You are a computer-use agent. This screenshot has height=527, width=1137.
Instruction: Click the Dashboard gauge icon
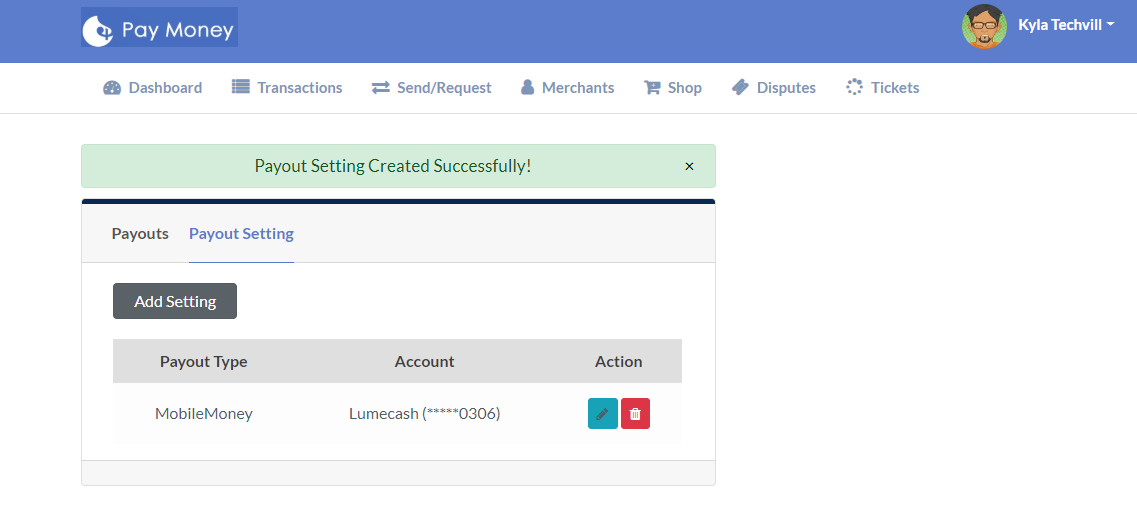point(112,88)
